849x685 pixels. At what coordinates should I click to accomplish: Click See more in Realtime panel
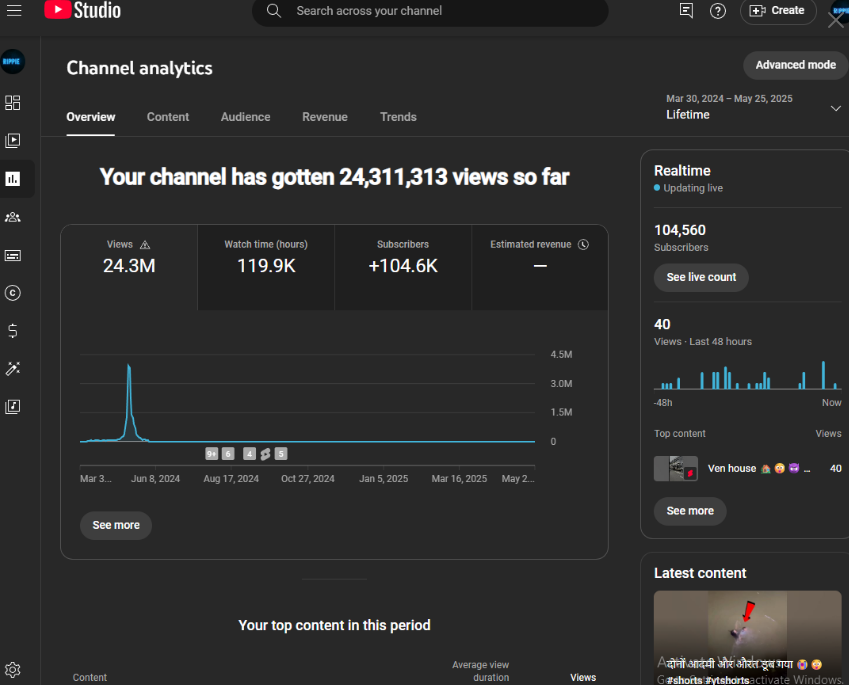[x=690, y=511]
